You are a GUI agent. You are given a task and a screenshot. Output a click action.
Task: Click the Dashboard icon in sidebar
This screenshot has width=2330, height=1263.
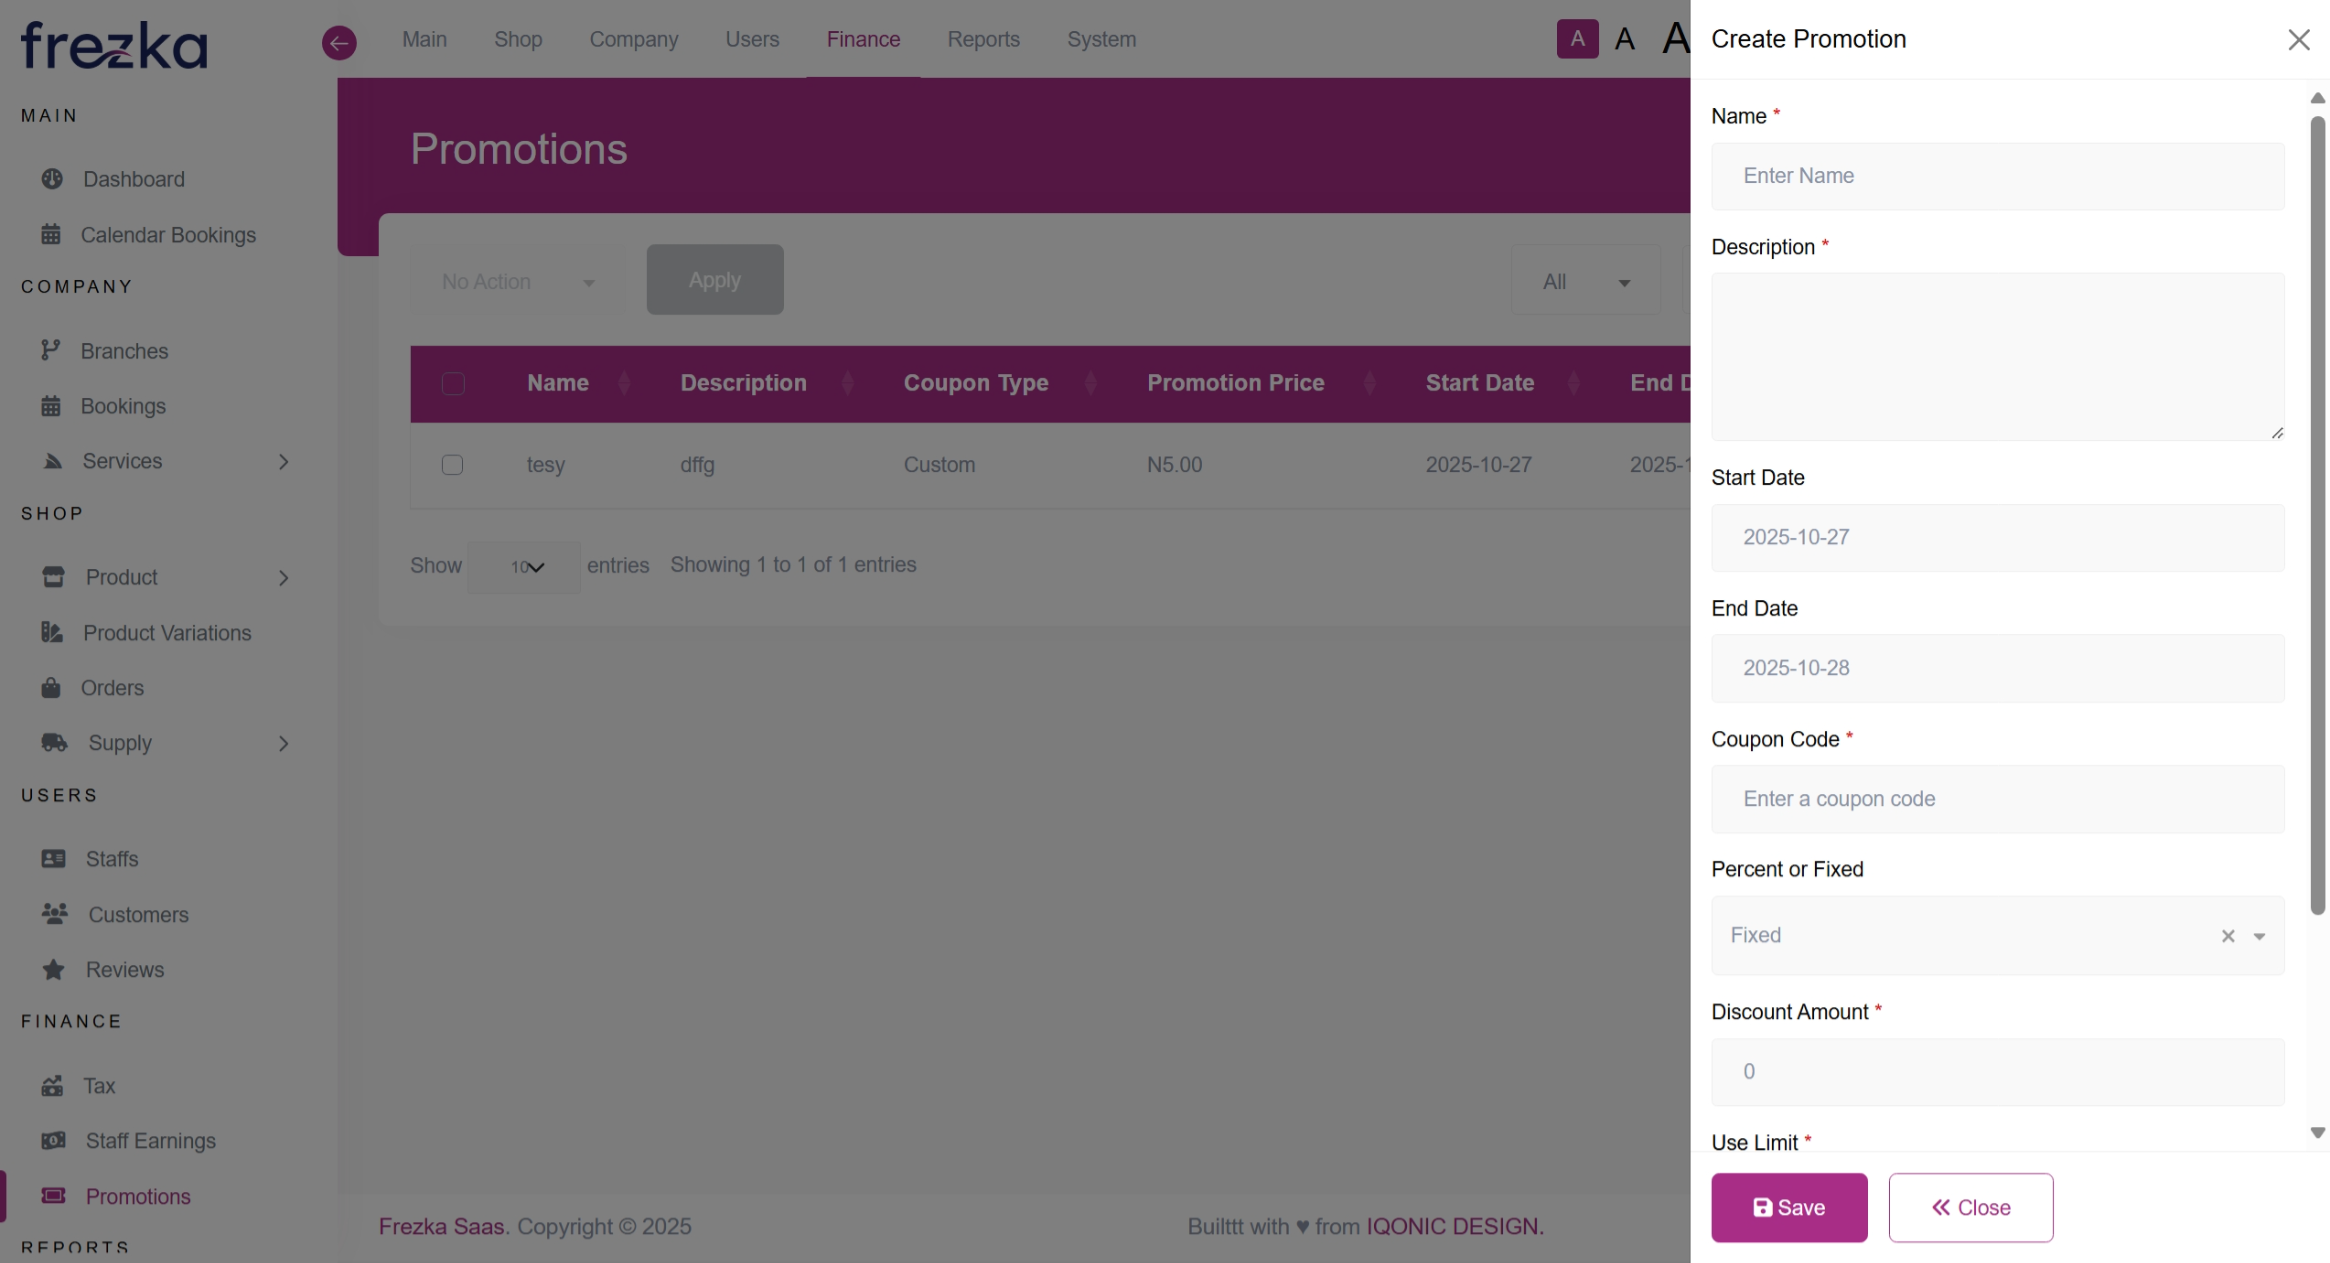coord(52,179)
